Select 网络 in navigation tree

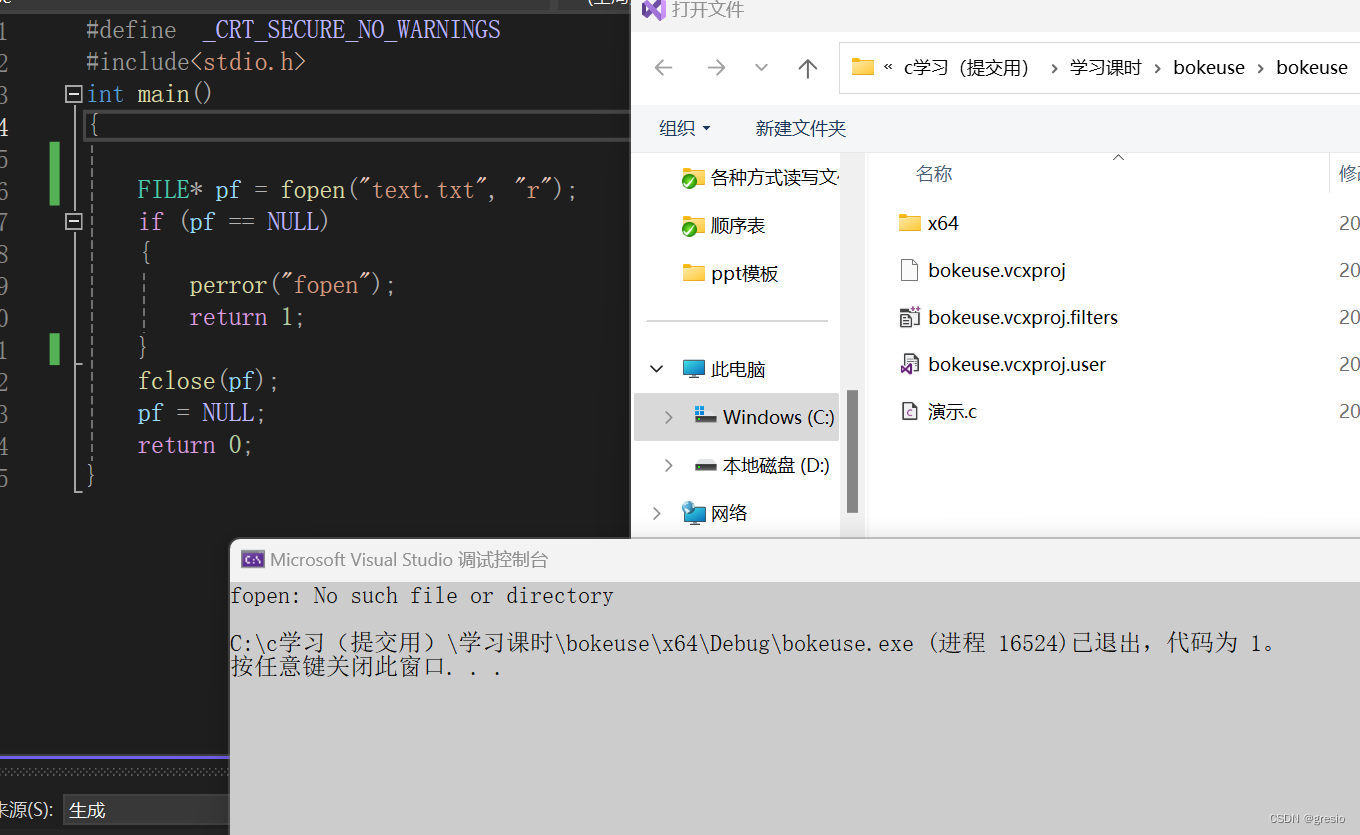(x=729, y=513)
